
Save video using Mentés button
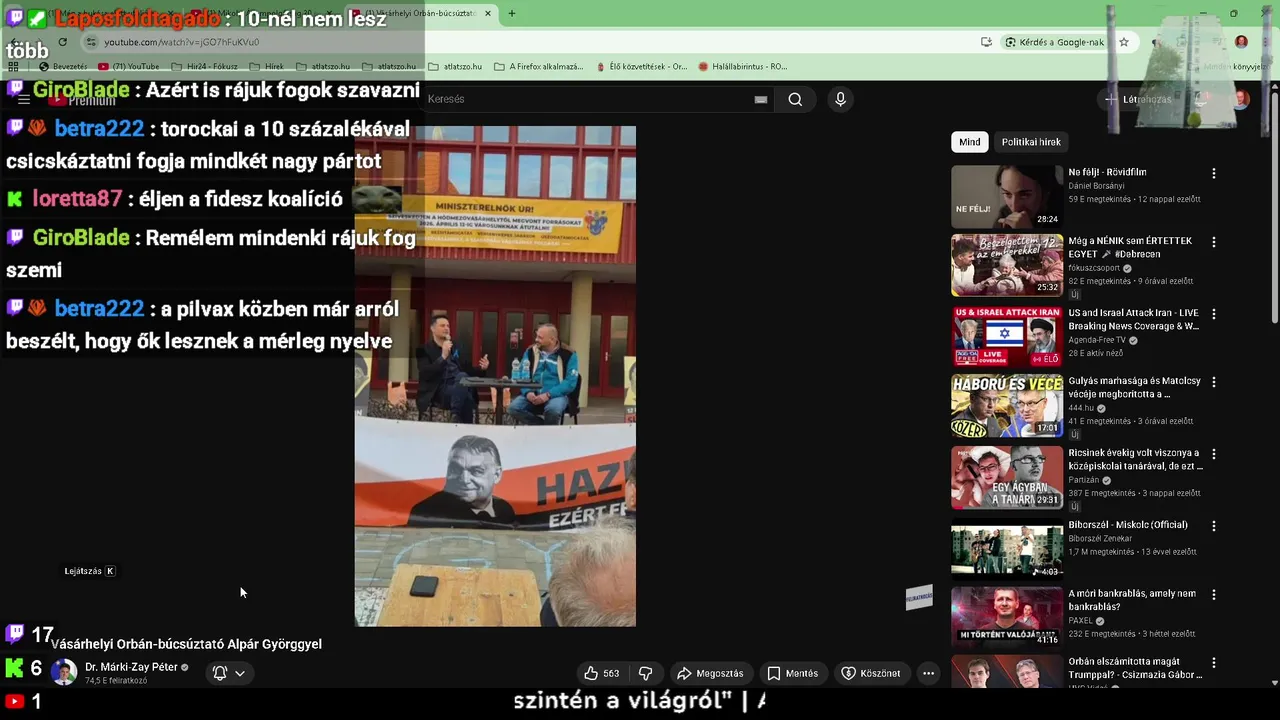tap(792, 673)
